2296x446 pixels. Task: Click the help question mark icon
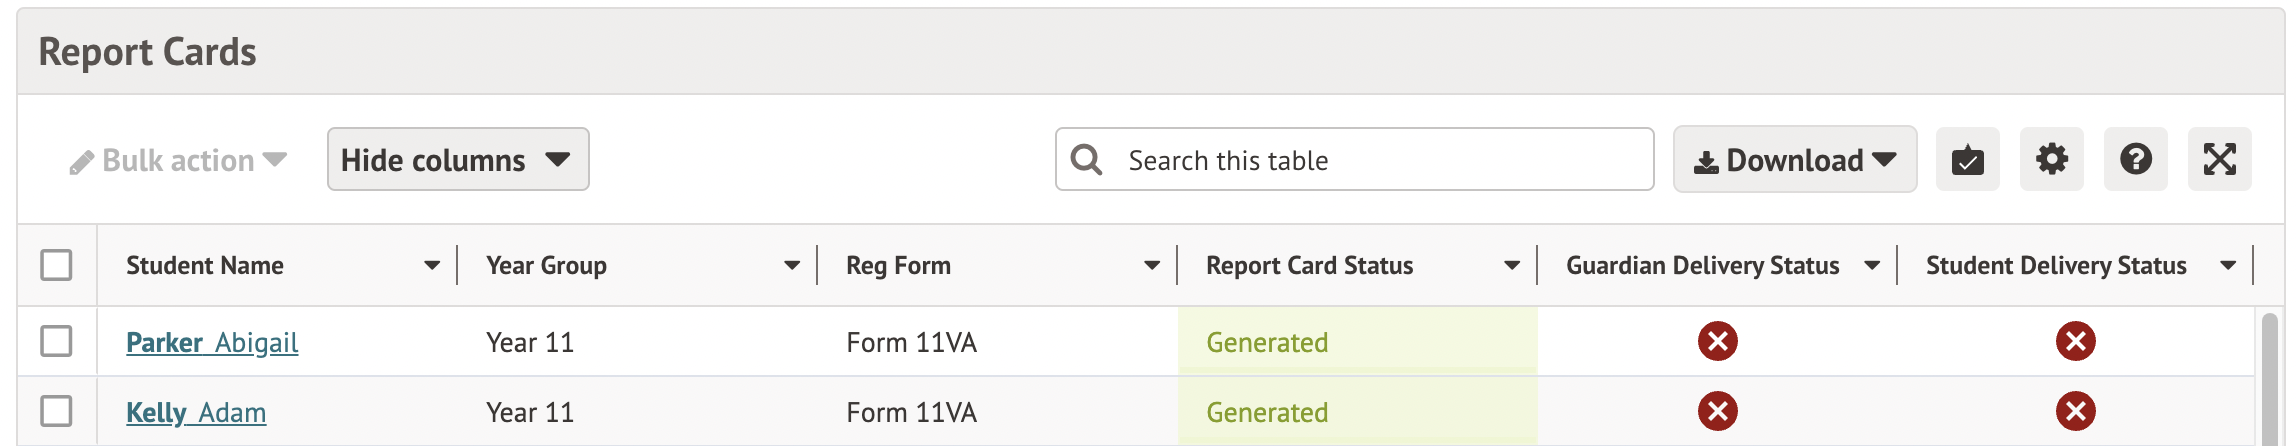(2135, 160)
